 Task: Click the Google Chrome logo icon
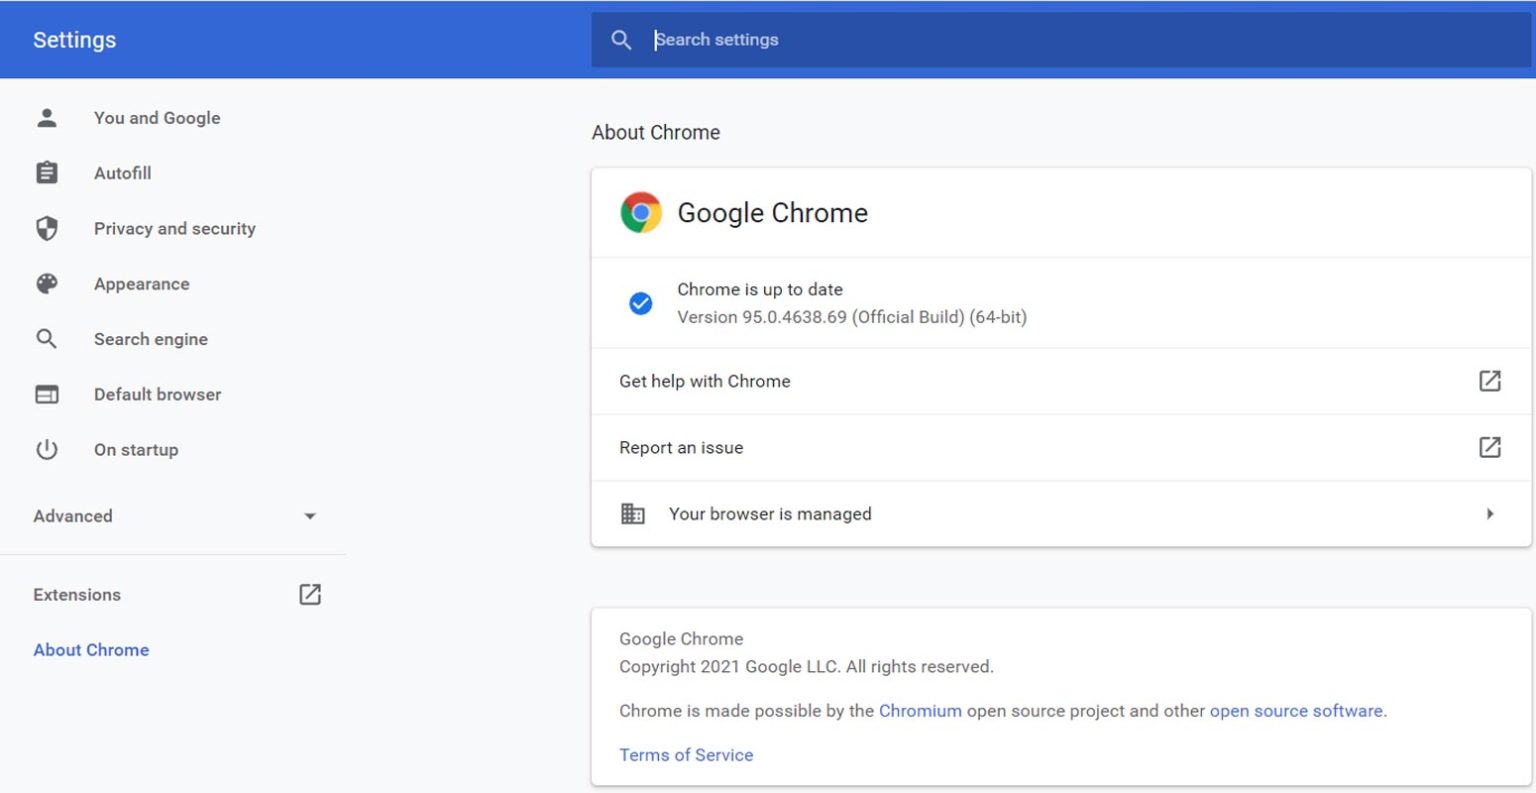click(641, 213)
